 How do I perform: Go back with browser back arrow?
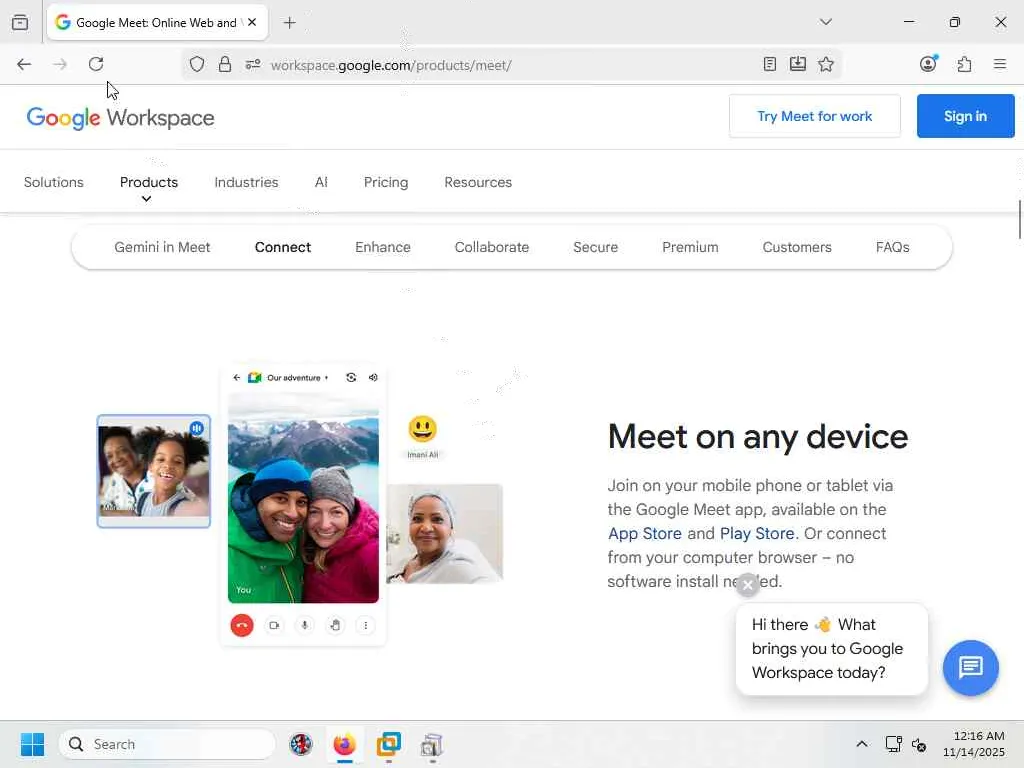(x=24, y=64)
